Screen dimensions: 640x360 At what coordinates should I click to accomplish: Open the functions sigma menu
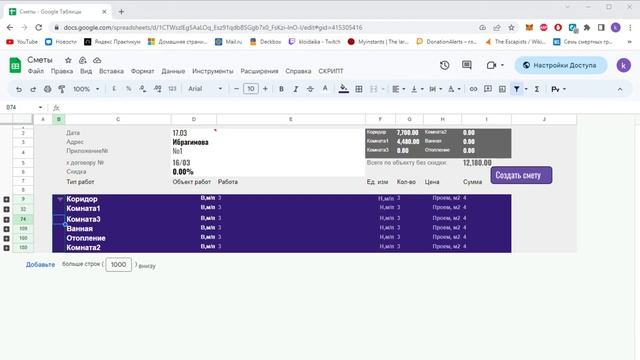pos(537,89)
